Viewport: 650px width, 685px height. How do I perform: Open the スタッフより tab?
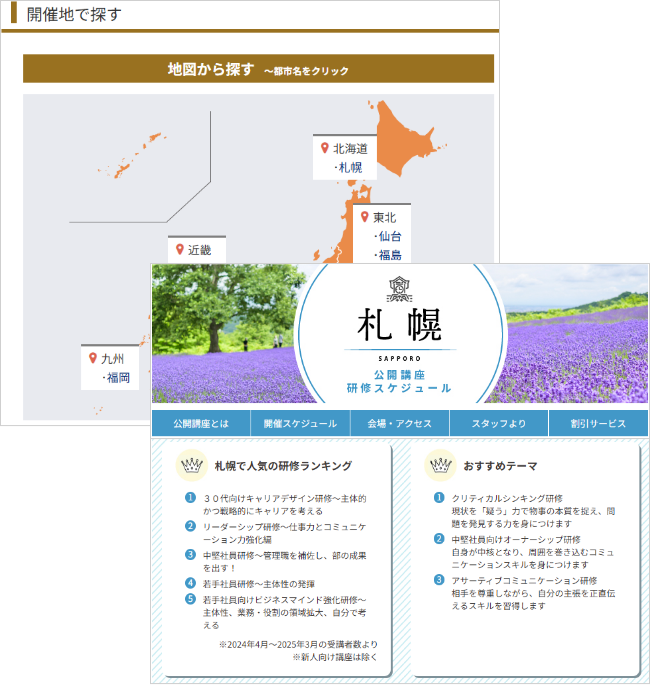[498, 423]
